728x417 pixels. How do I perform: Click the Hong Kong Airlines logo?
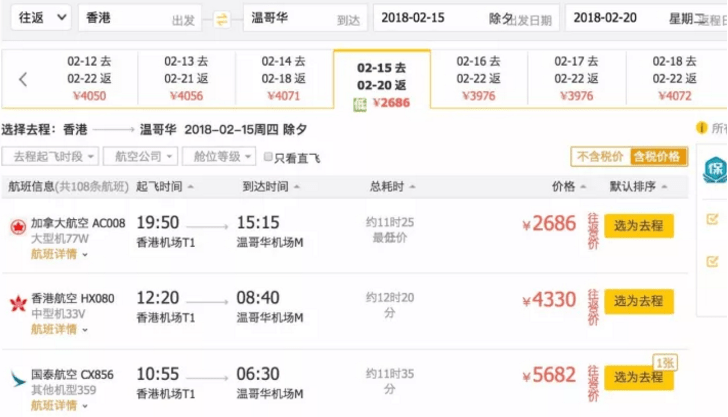[18, 303]
